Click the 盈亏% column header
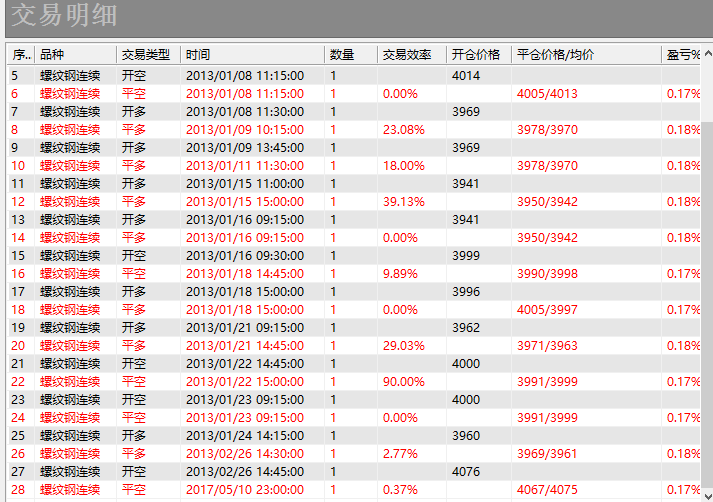713x502 pixels. pyautogui.click(x=681, y=55)
